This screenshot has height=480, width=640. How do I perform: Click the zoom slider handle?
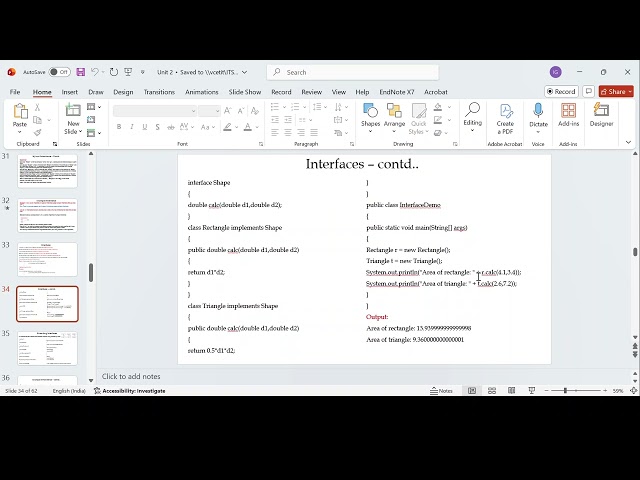(565, 391)
